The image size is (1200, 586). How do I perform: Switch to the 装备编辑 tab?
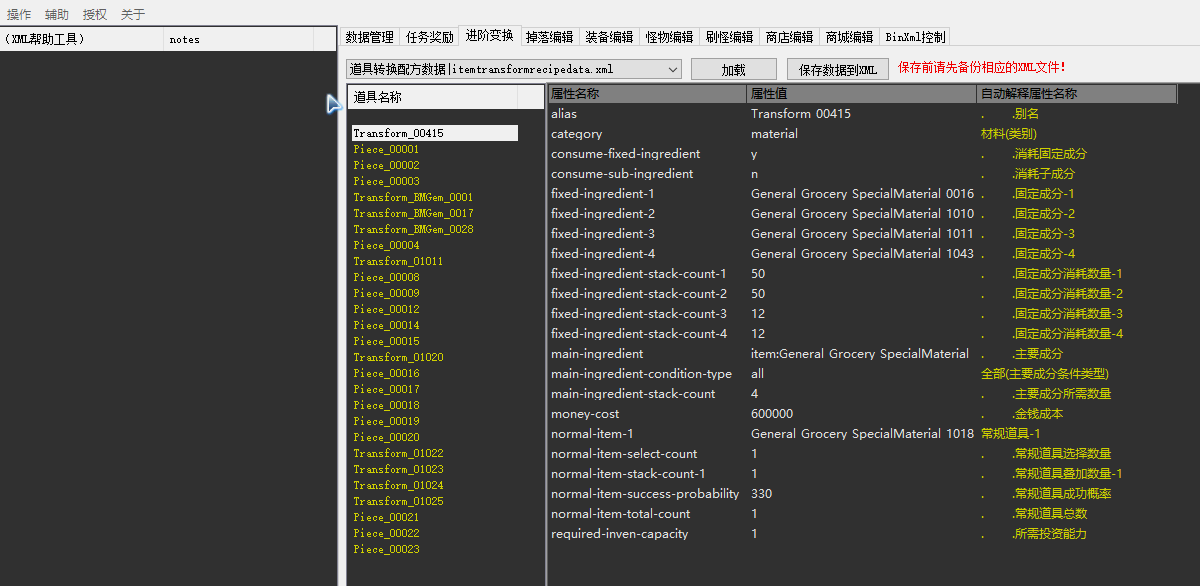coord(609,37)
